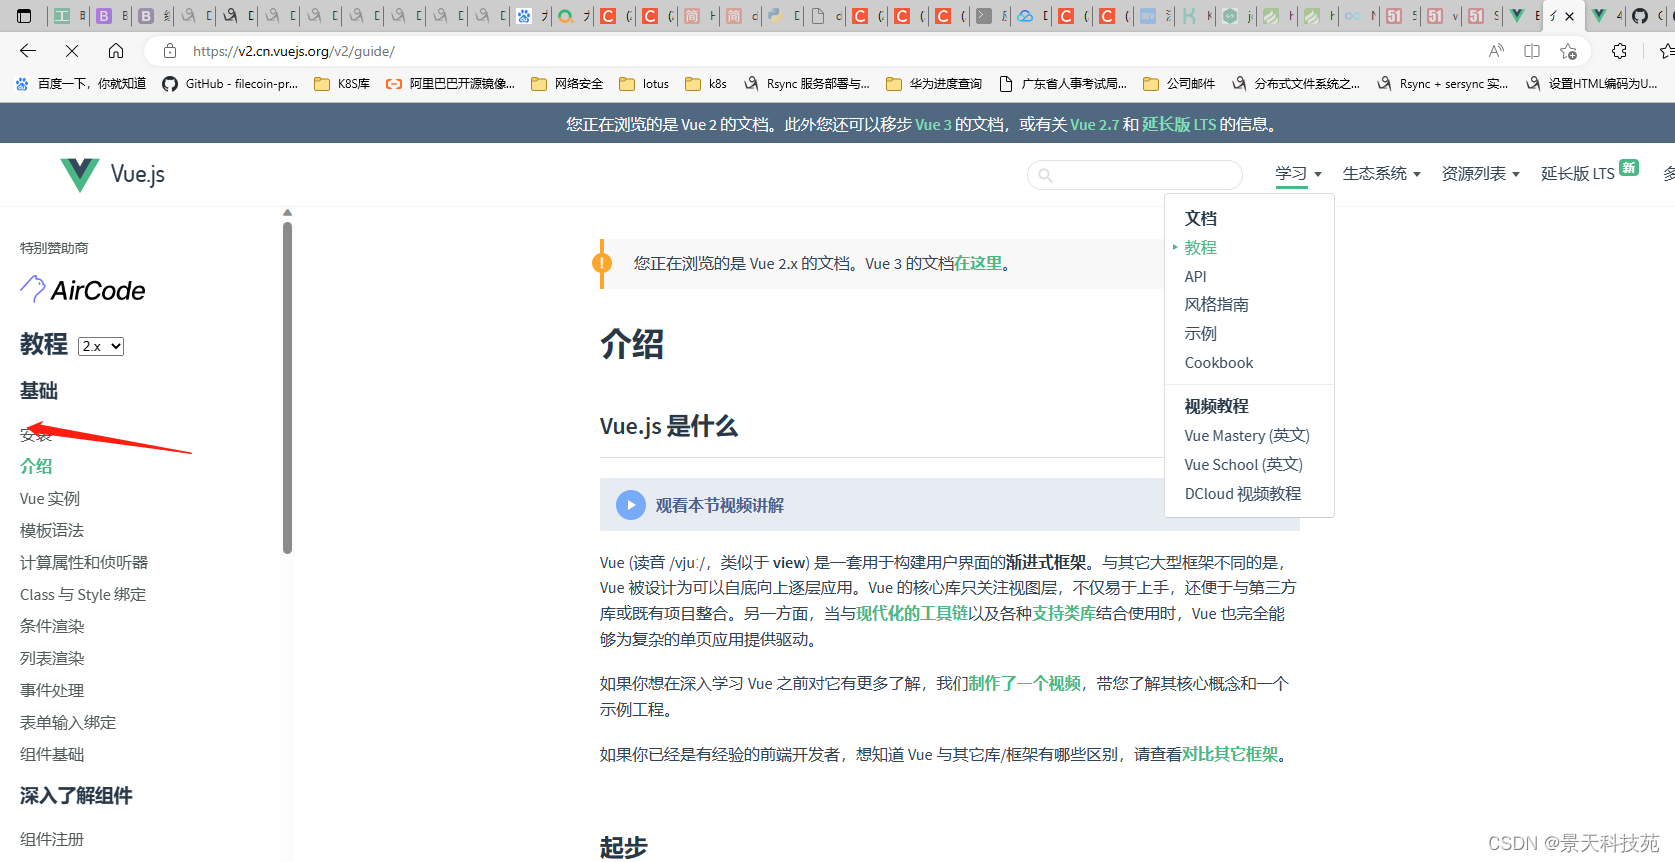Image resolution: width=1675 pixels, height=862 pixels.
Task: Open DCloud 视频教程 menu entry
Action: (x=1243, y=494)
